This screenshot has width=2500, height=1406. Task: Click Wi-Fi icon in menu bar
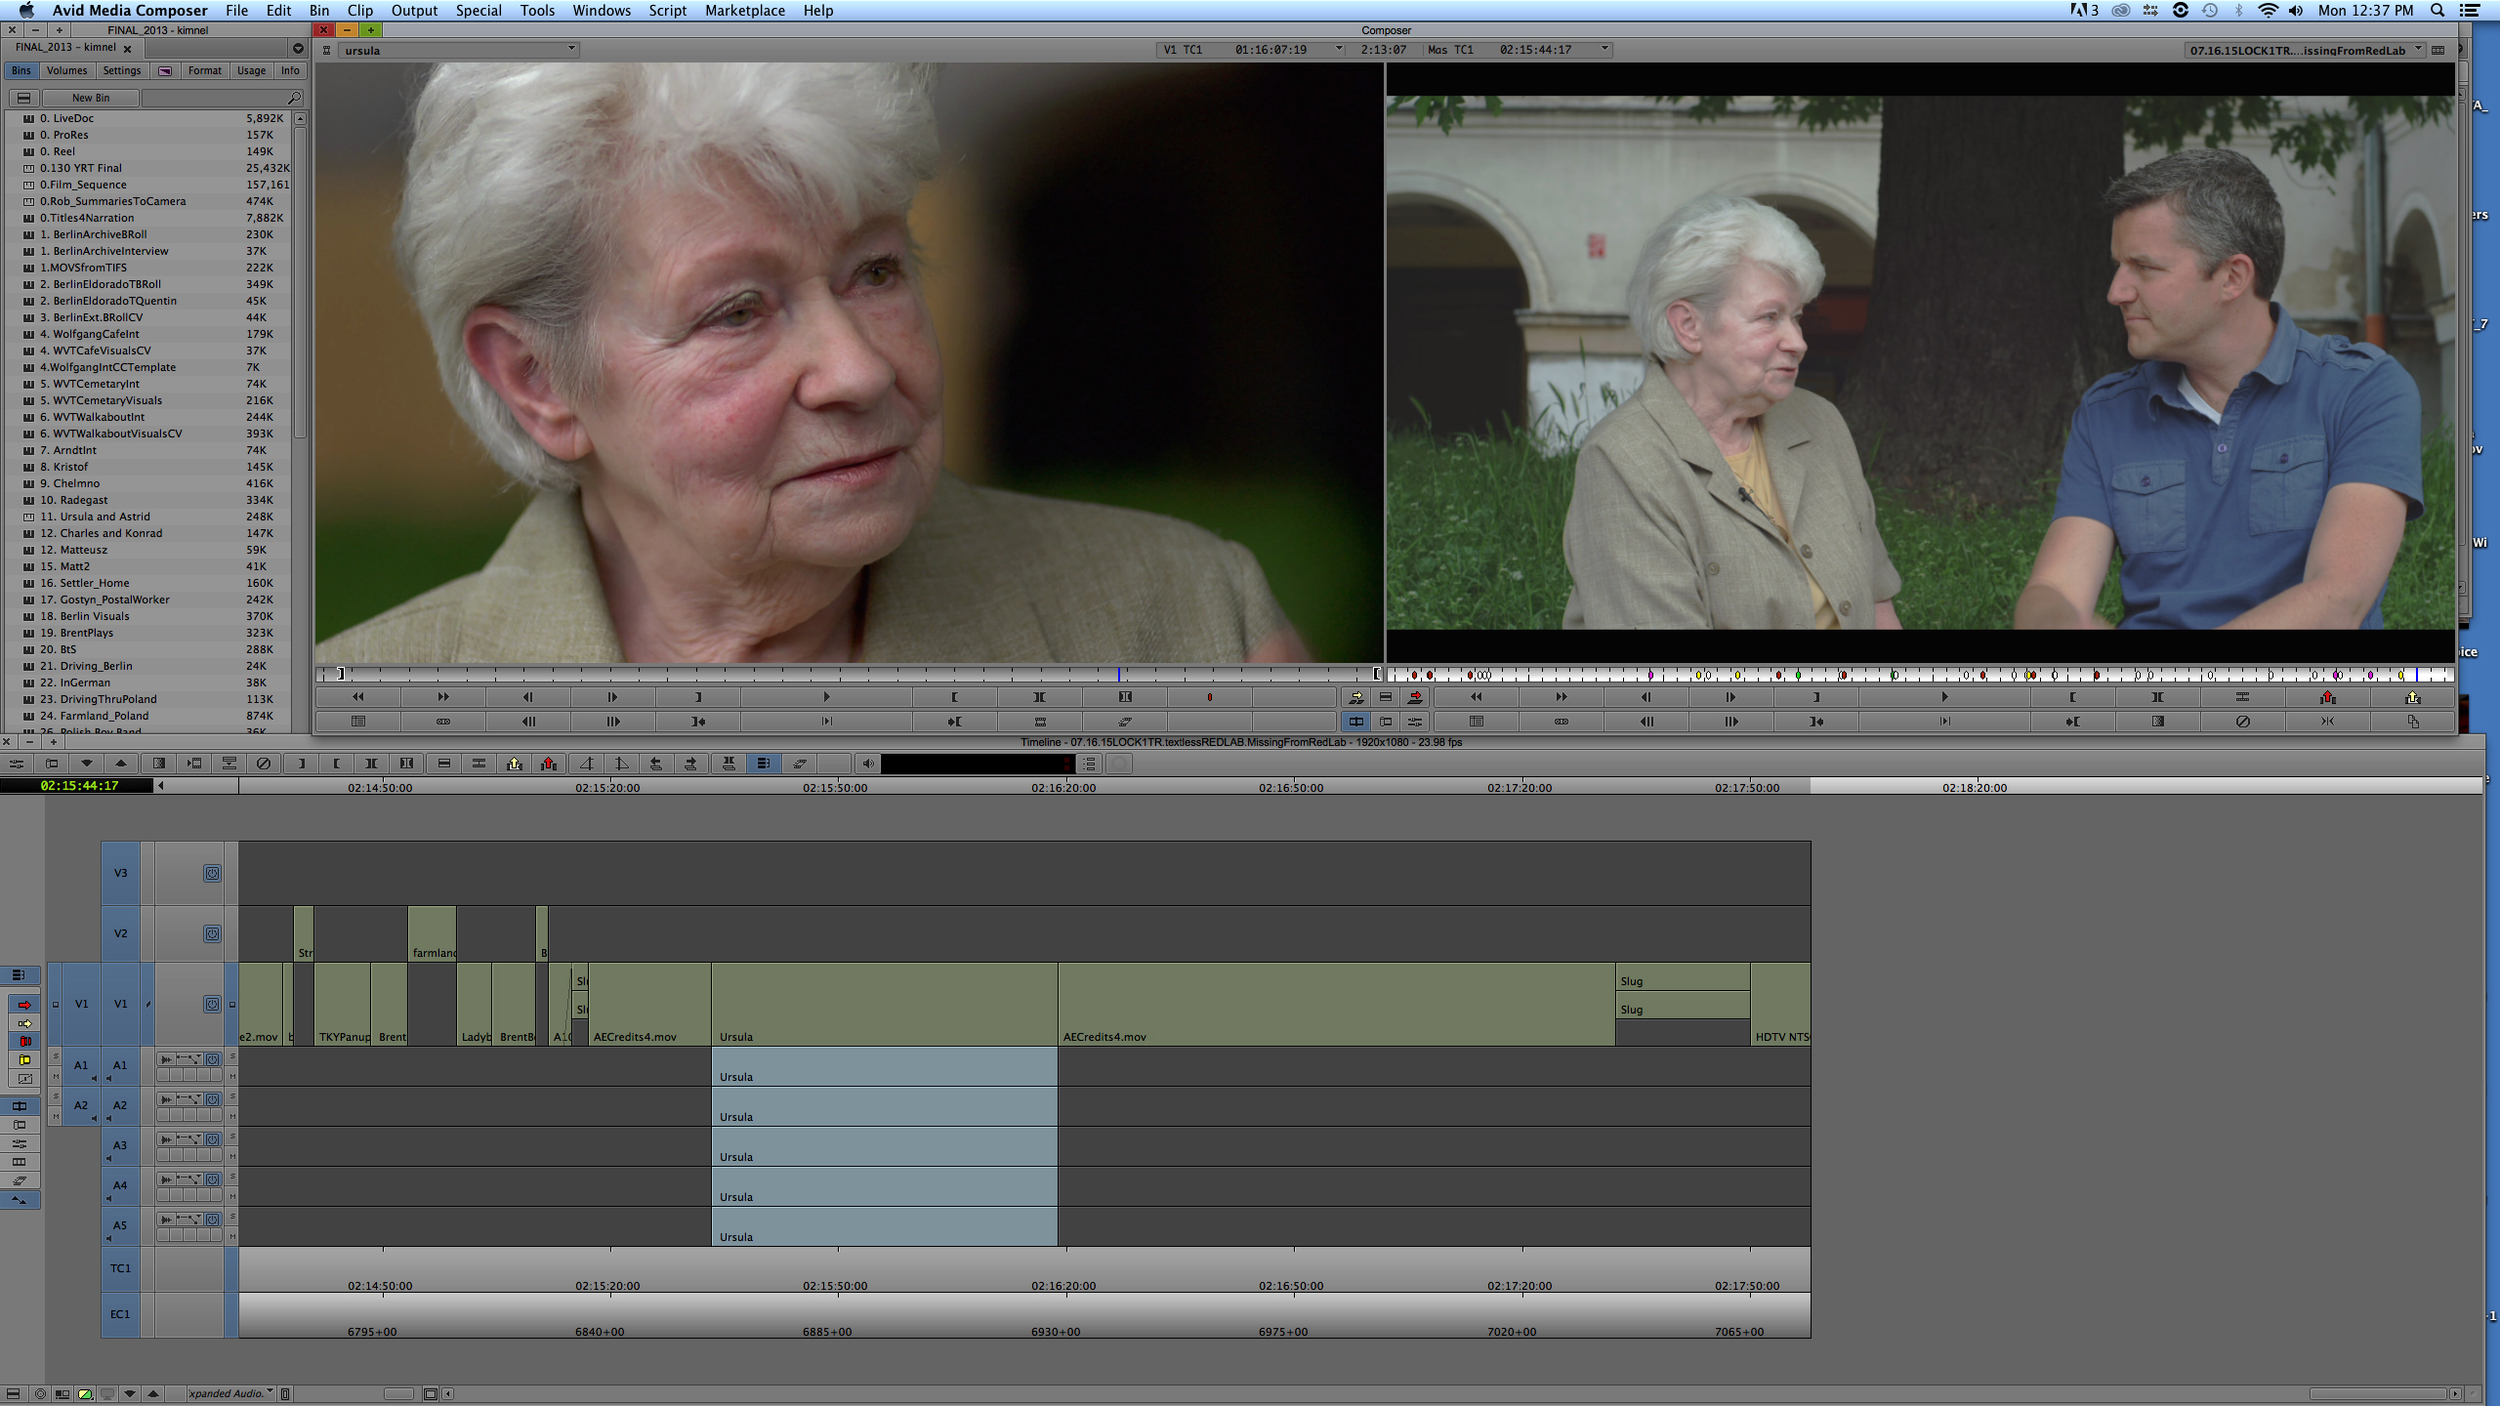[2268, 10]
